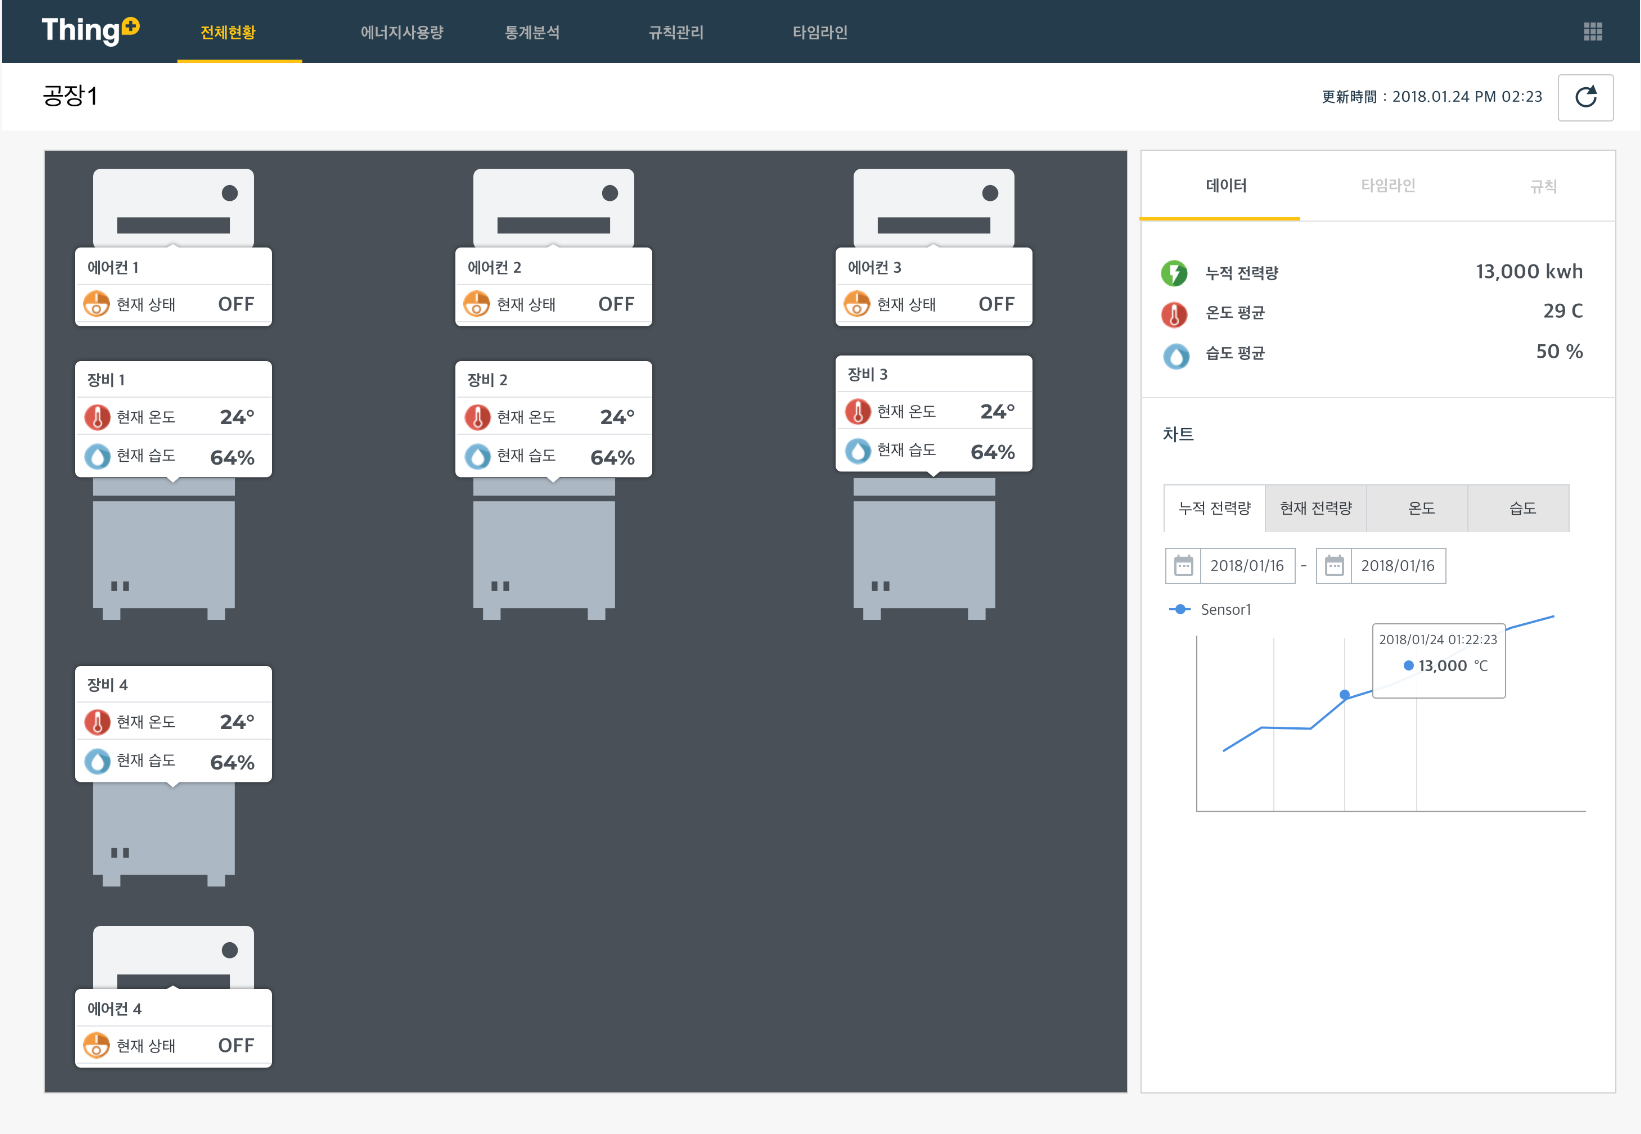The height and width of the screenshot is (1134, 1641).
Task: Select the 에어컨 3 air conditioner image
Action: point(934,207)
